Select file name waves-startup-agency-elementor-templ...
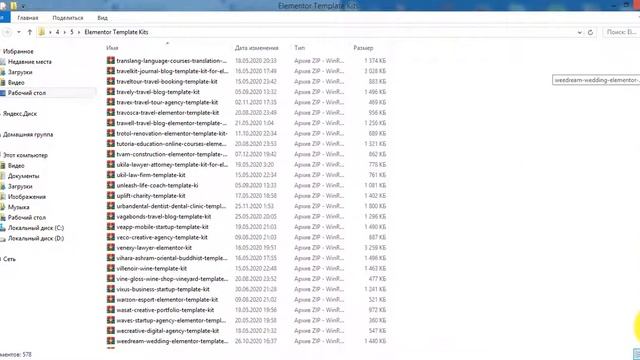 pyautogui.click(x=171, y=320)
